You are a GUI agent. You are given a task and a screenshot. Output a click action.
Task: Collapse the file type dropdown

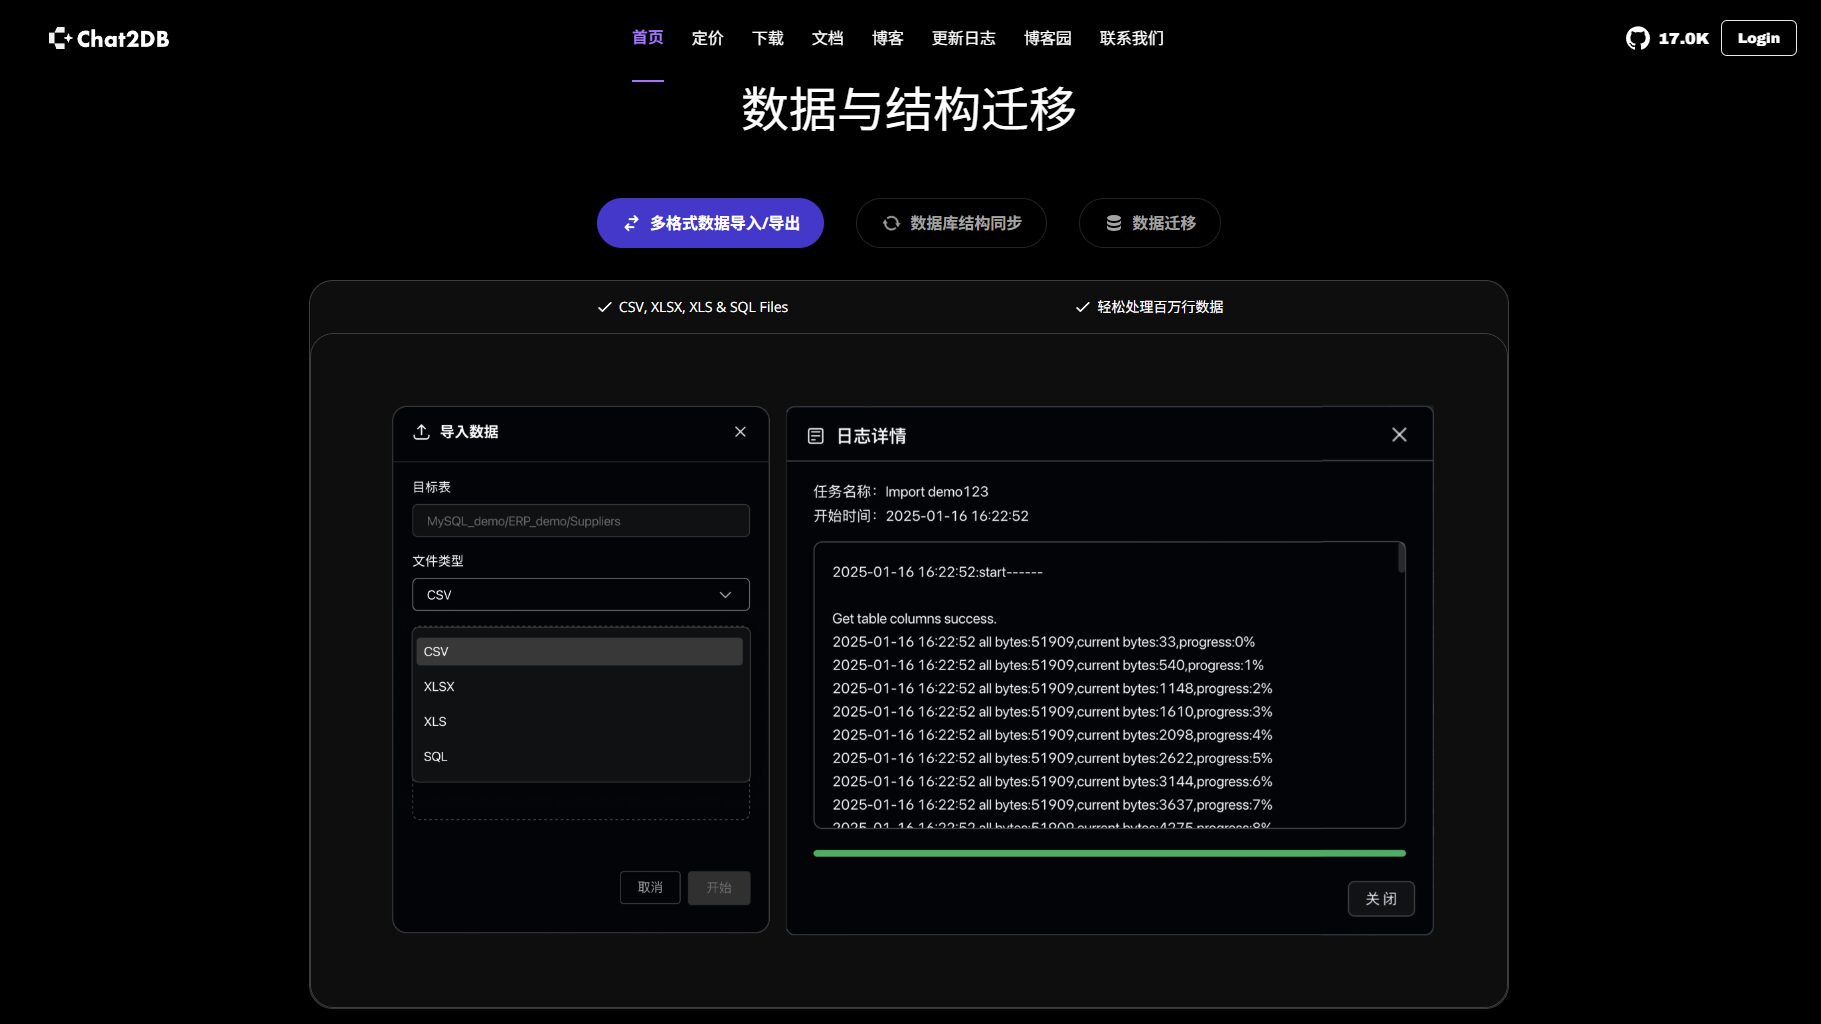click(x=724, y=594)
